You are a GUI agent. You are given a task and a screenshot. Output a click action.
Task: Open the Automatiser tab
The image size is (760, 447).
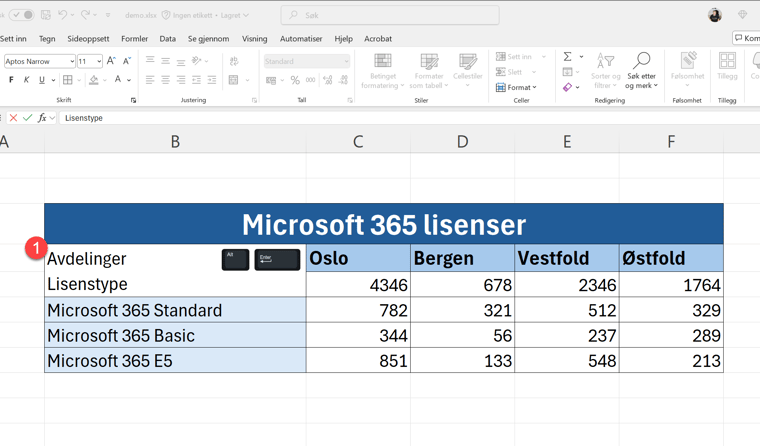point(301,39)
